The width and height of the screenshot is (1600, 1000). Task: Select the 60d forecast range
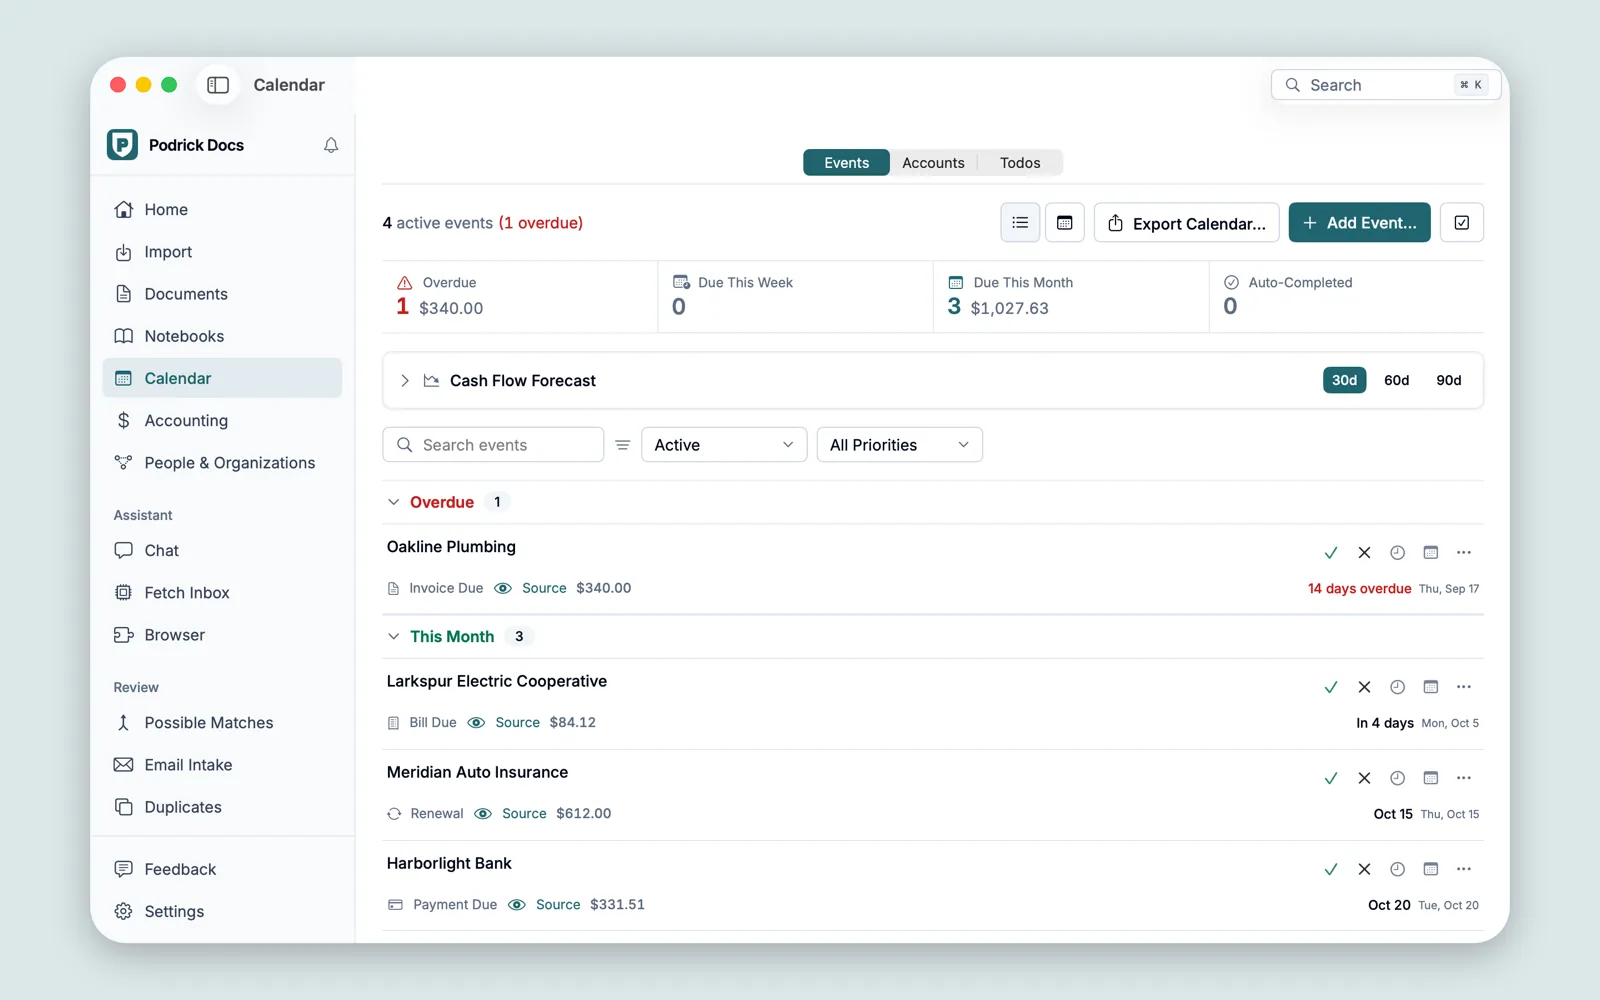click(1397, 380)
